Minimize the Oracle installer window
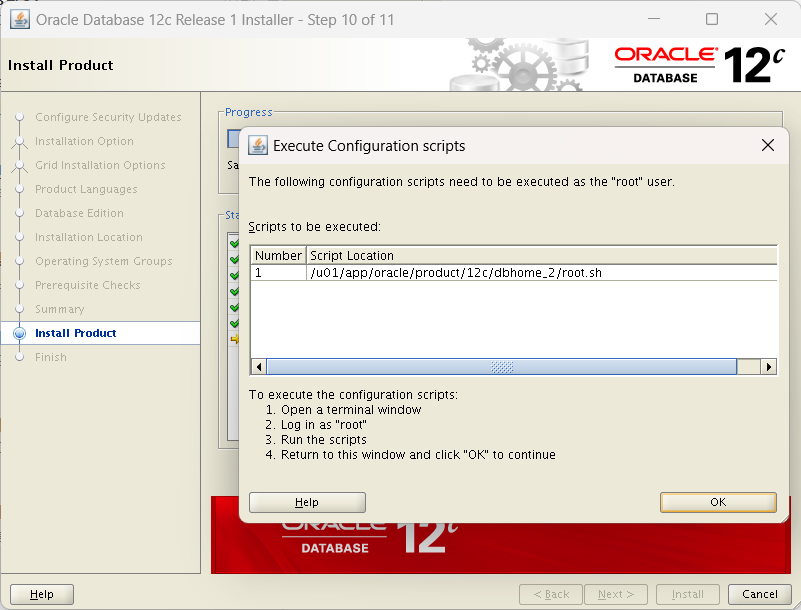This screenshot has height=610, width=801. 654,19
